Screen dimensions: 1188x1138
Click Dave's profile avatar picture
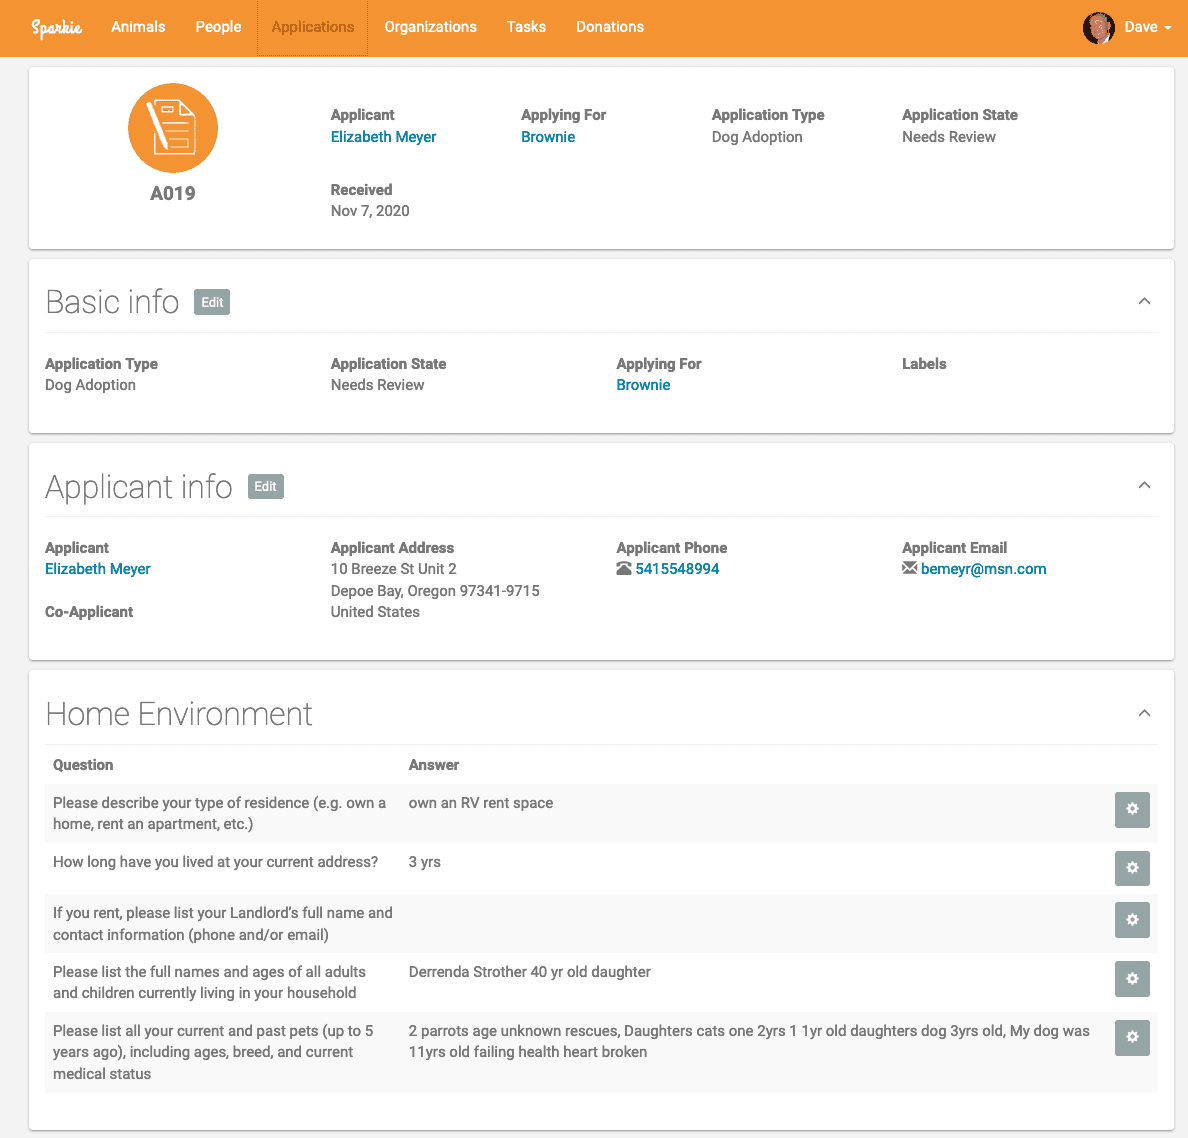(x=1098, y=27)
